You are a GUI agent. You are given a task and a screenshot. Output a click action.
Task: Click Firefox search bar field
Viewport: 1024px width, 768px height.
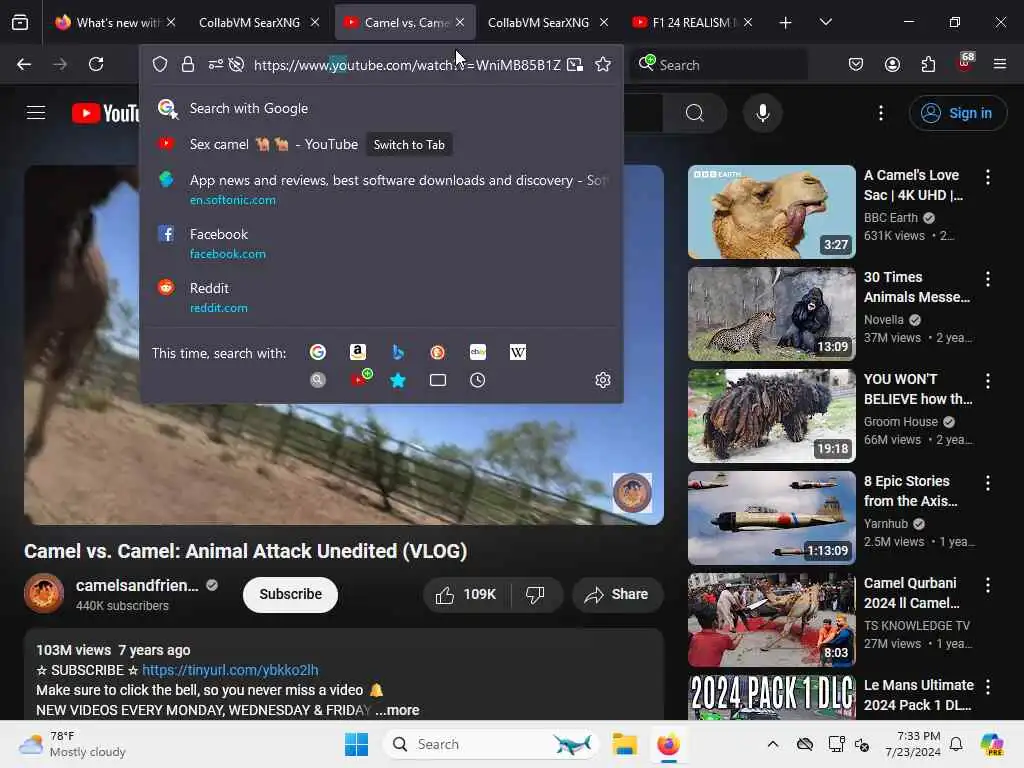[x=718, y=64]
